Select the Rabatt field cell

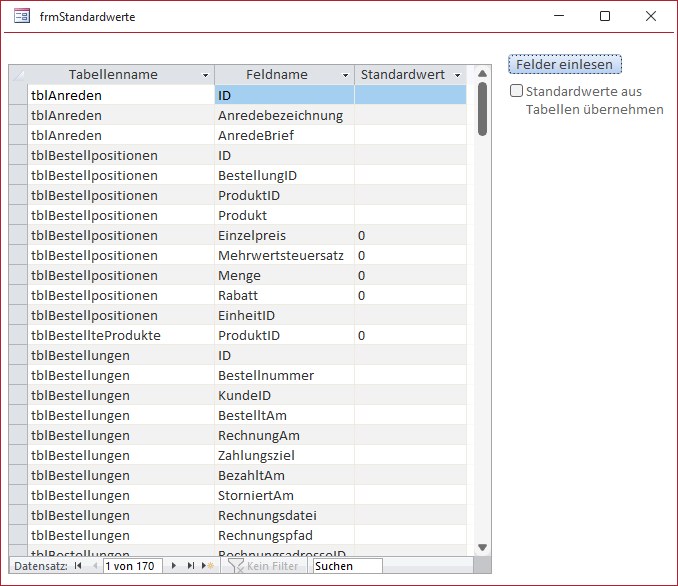[x=284, y=295]
